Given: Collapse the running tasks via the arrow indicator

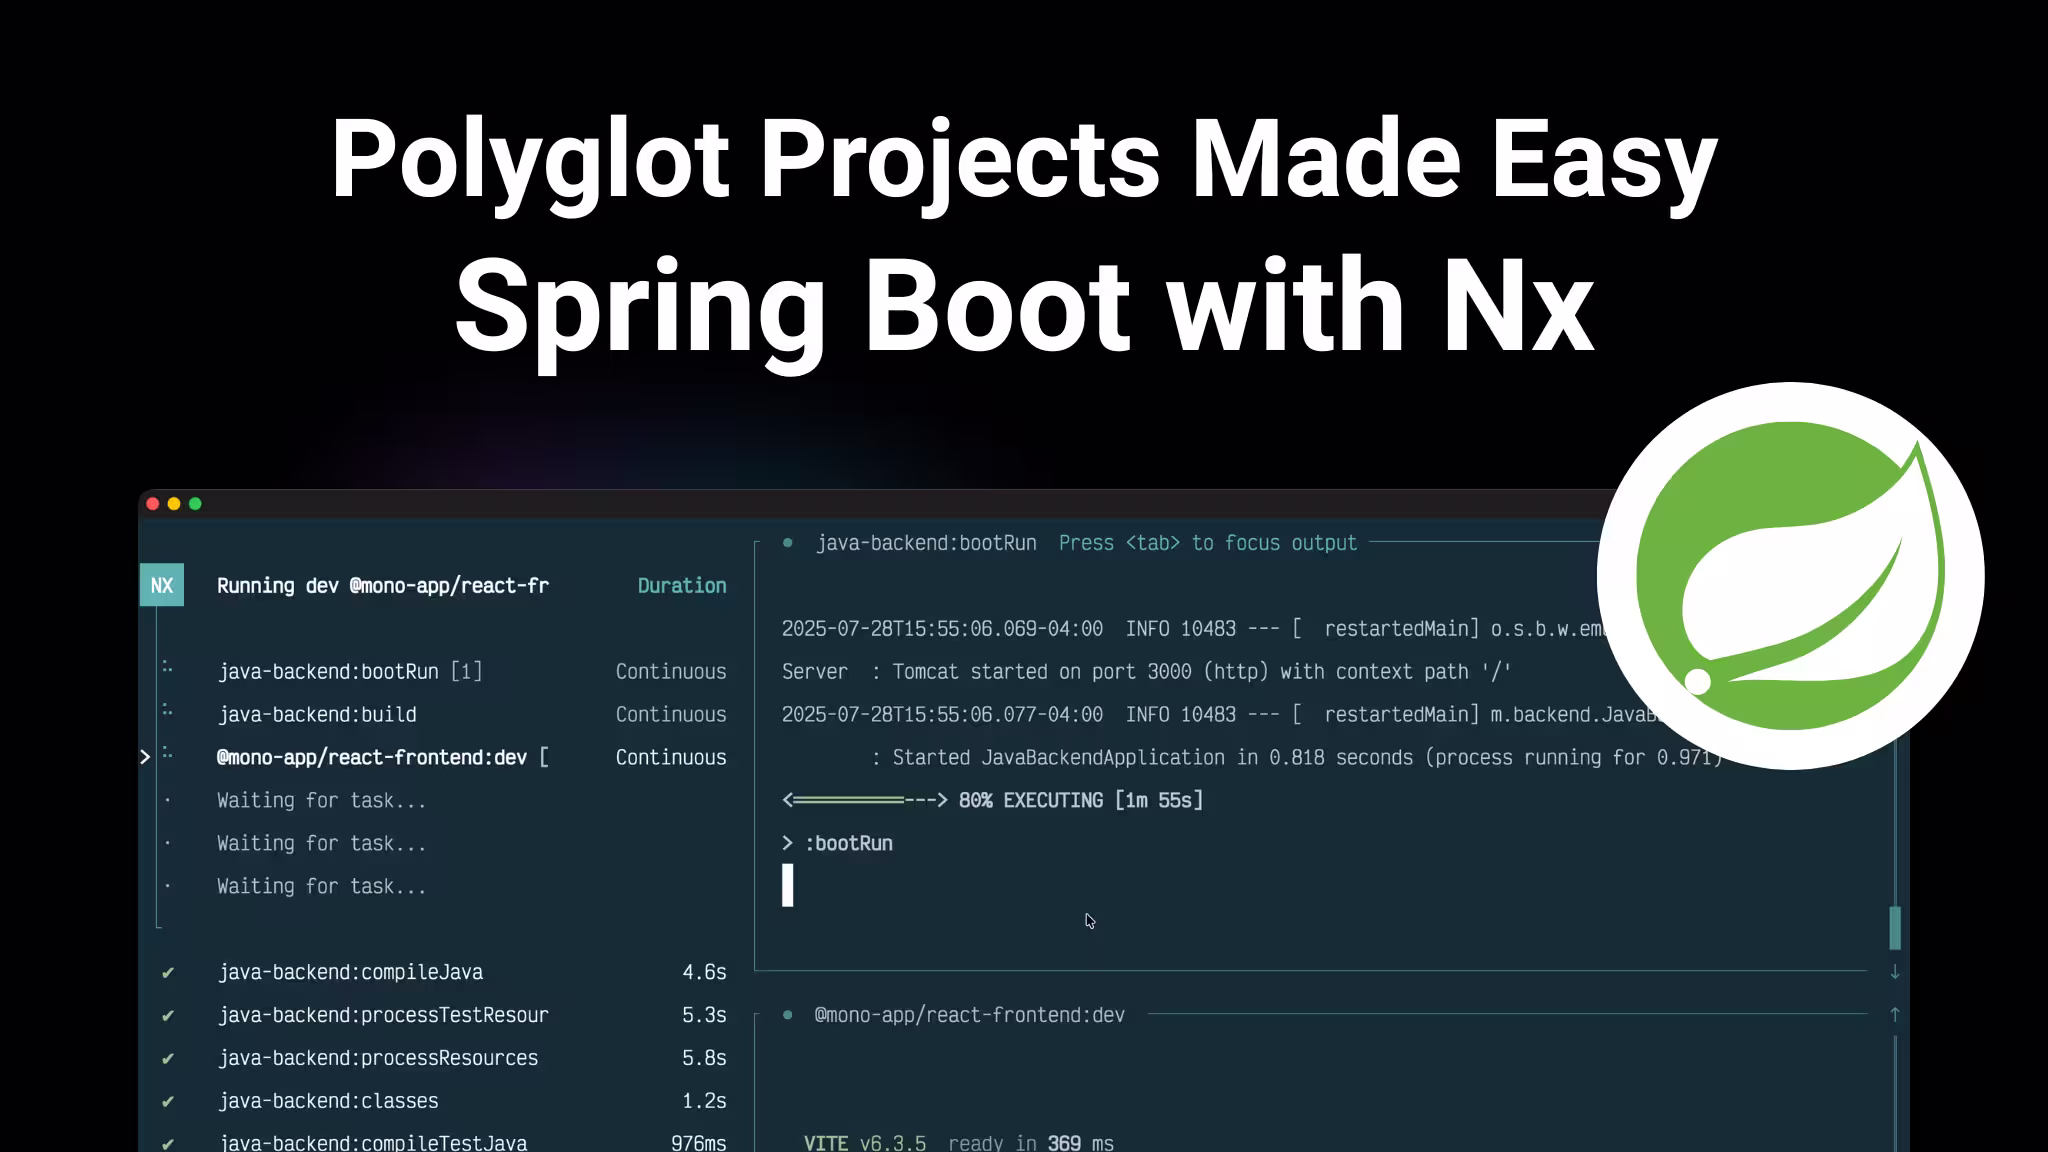Looking at the screenshot, I should tap(146, 757).
